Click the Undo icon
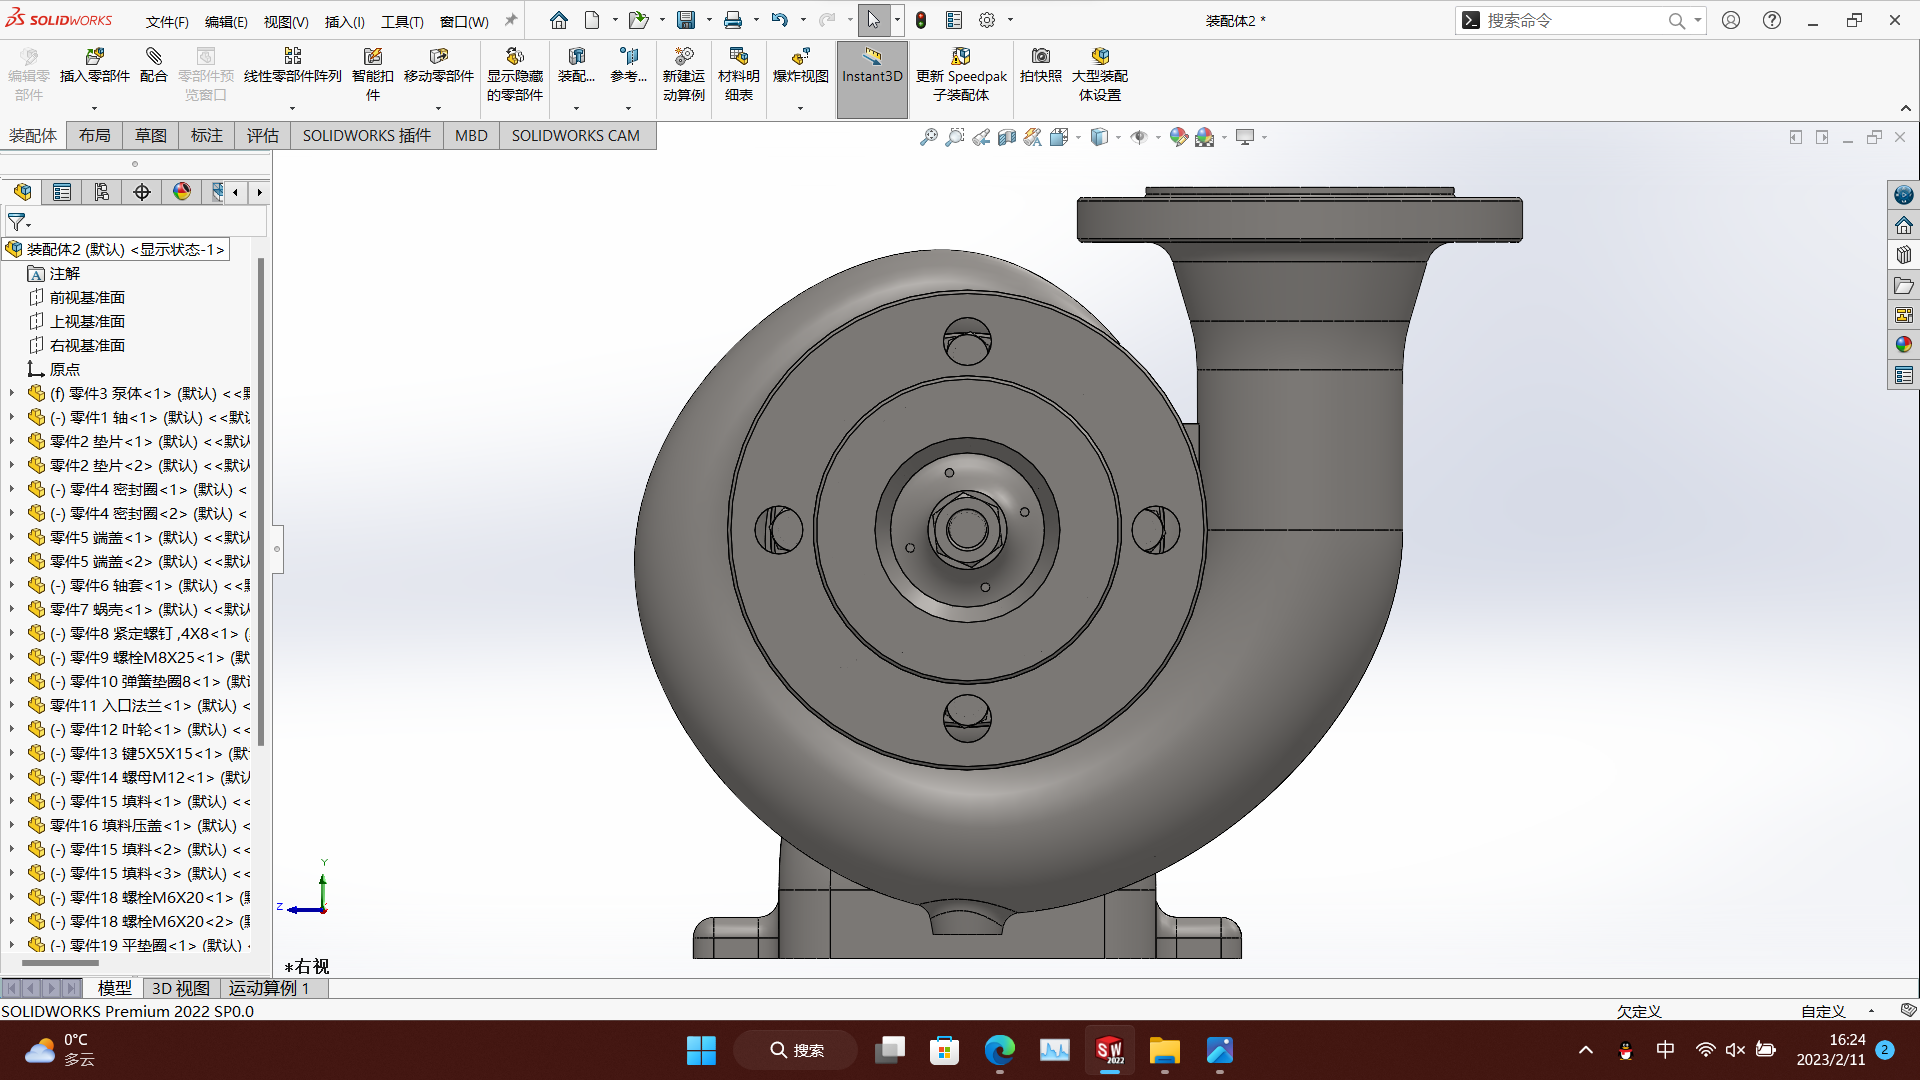 pyautogui.click(x=780, y=20)
